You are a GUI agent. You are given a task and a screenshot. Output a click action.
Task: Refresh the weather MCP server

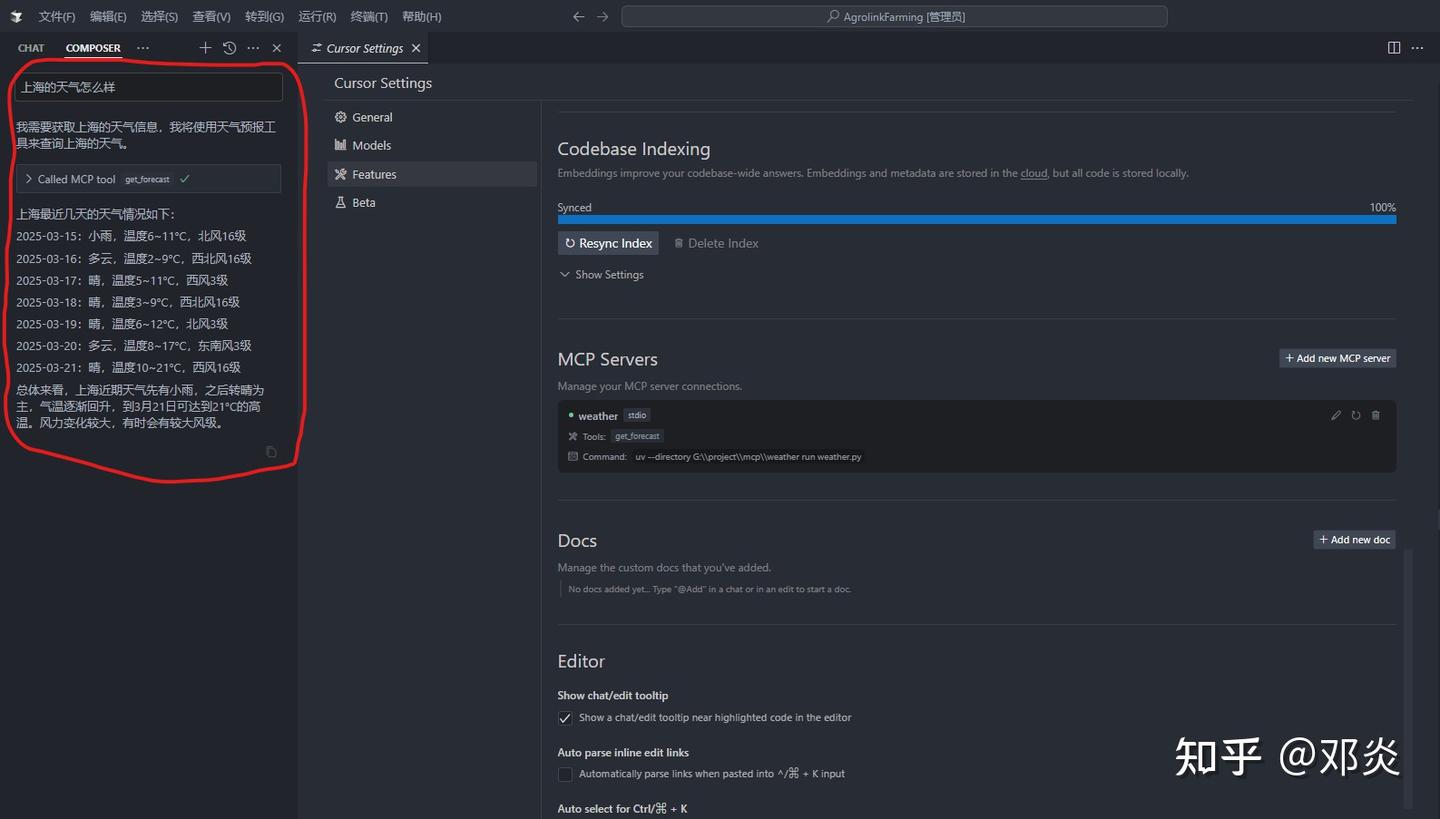coord(1356,415)
